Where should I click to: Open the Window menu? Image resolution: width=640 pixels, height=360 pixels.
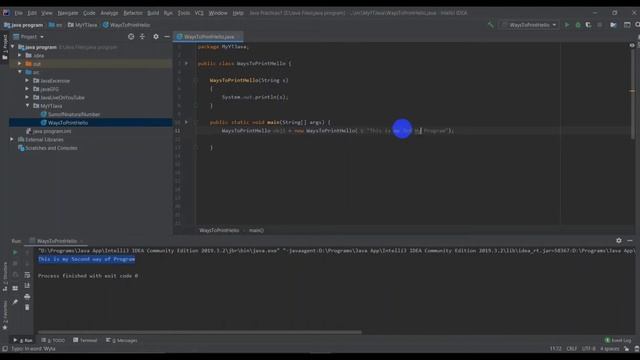tap(218, 13)
